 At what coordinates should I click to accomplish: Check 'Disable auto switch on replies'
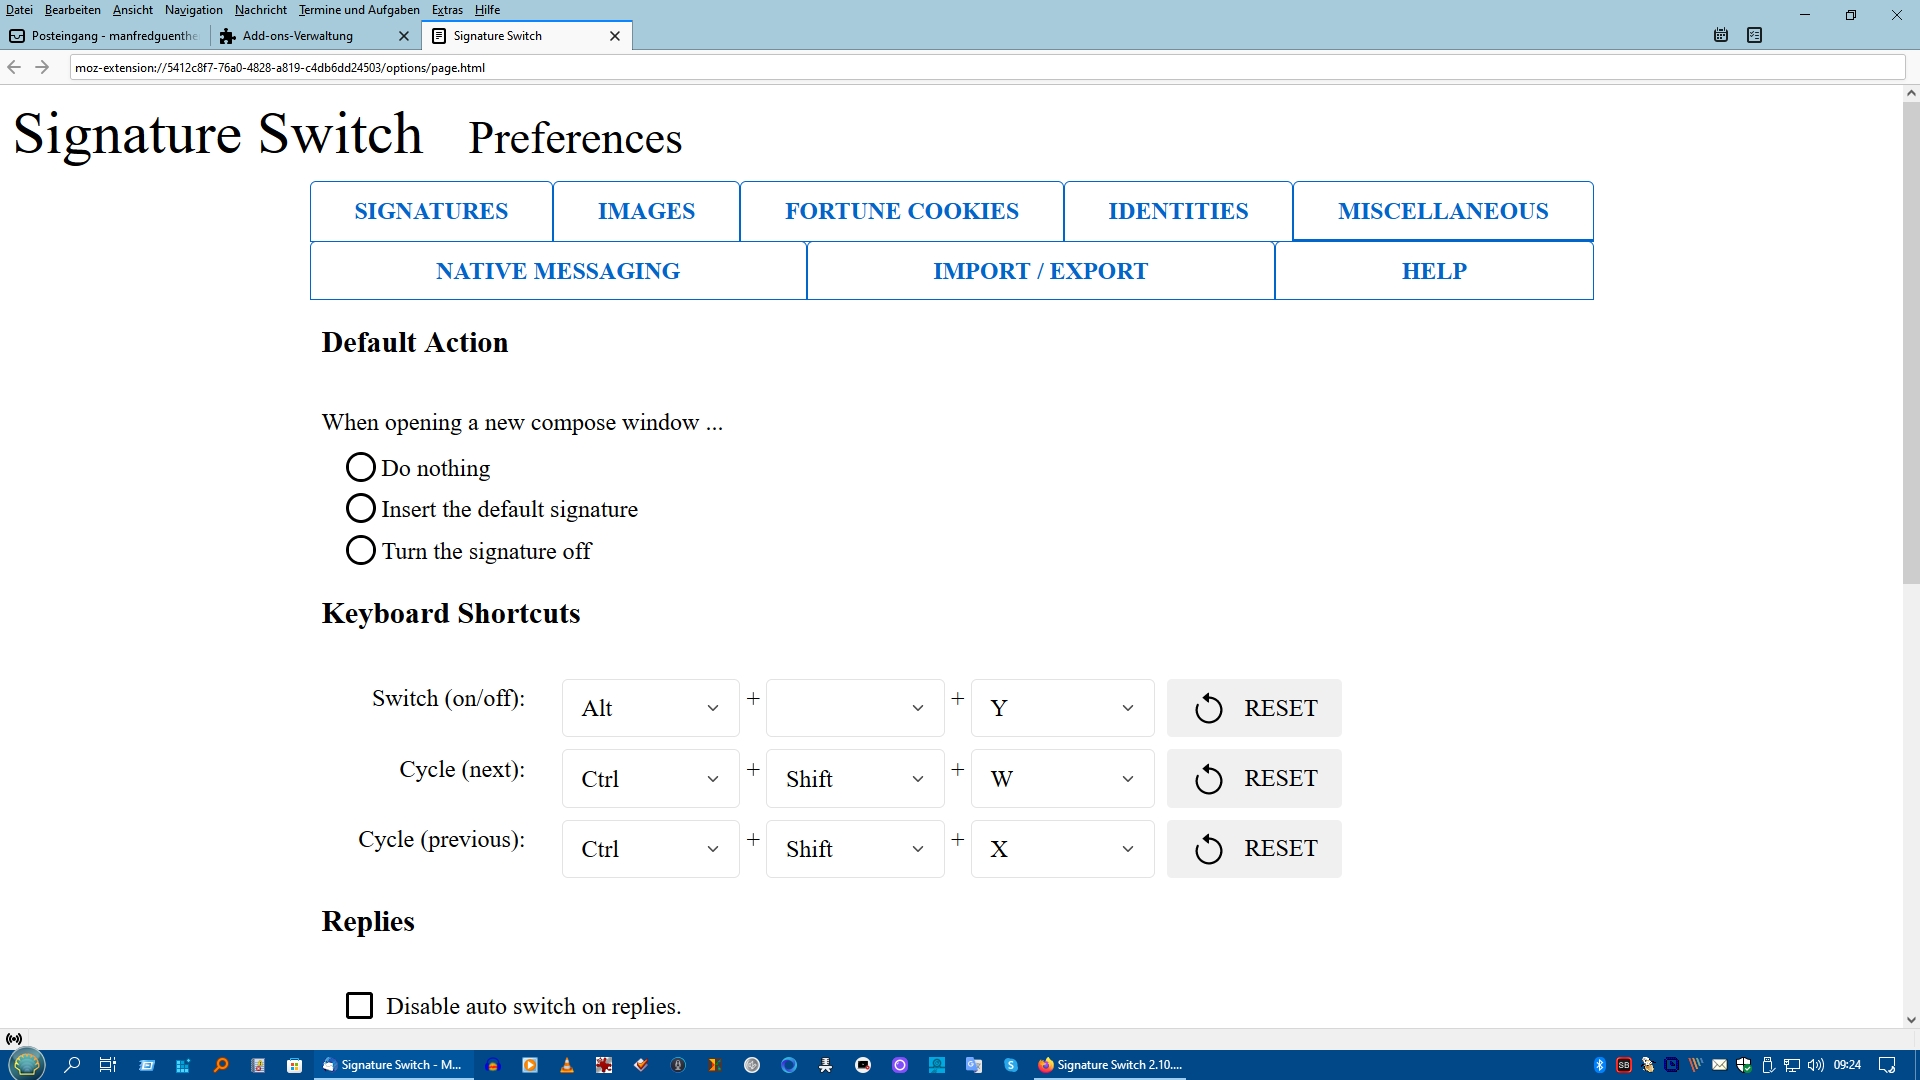359,1005
